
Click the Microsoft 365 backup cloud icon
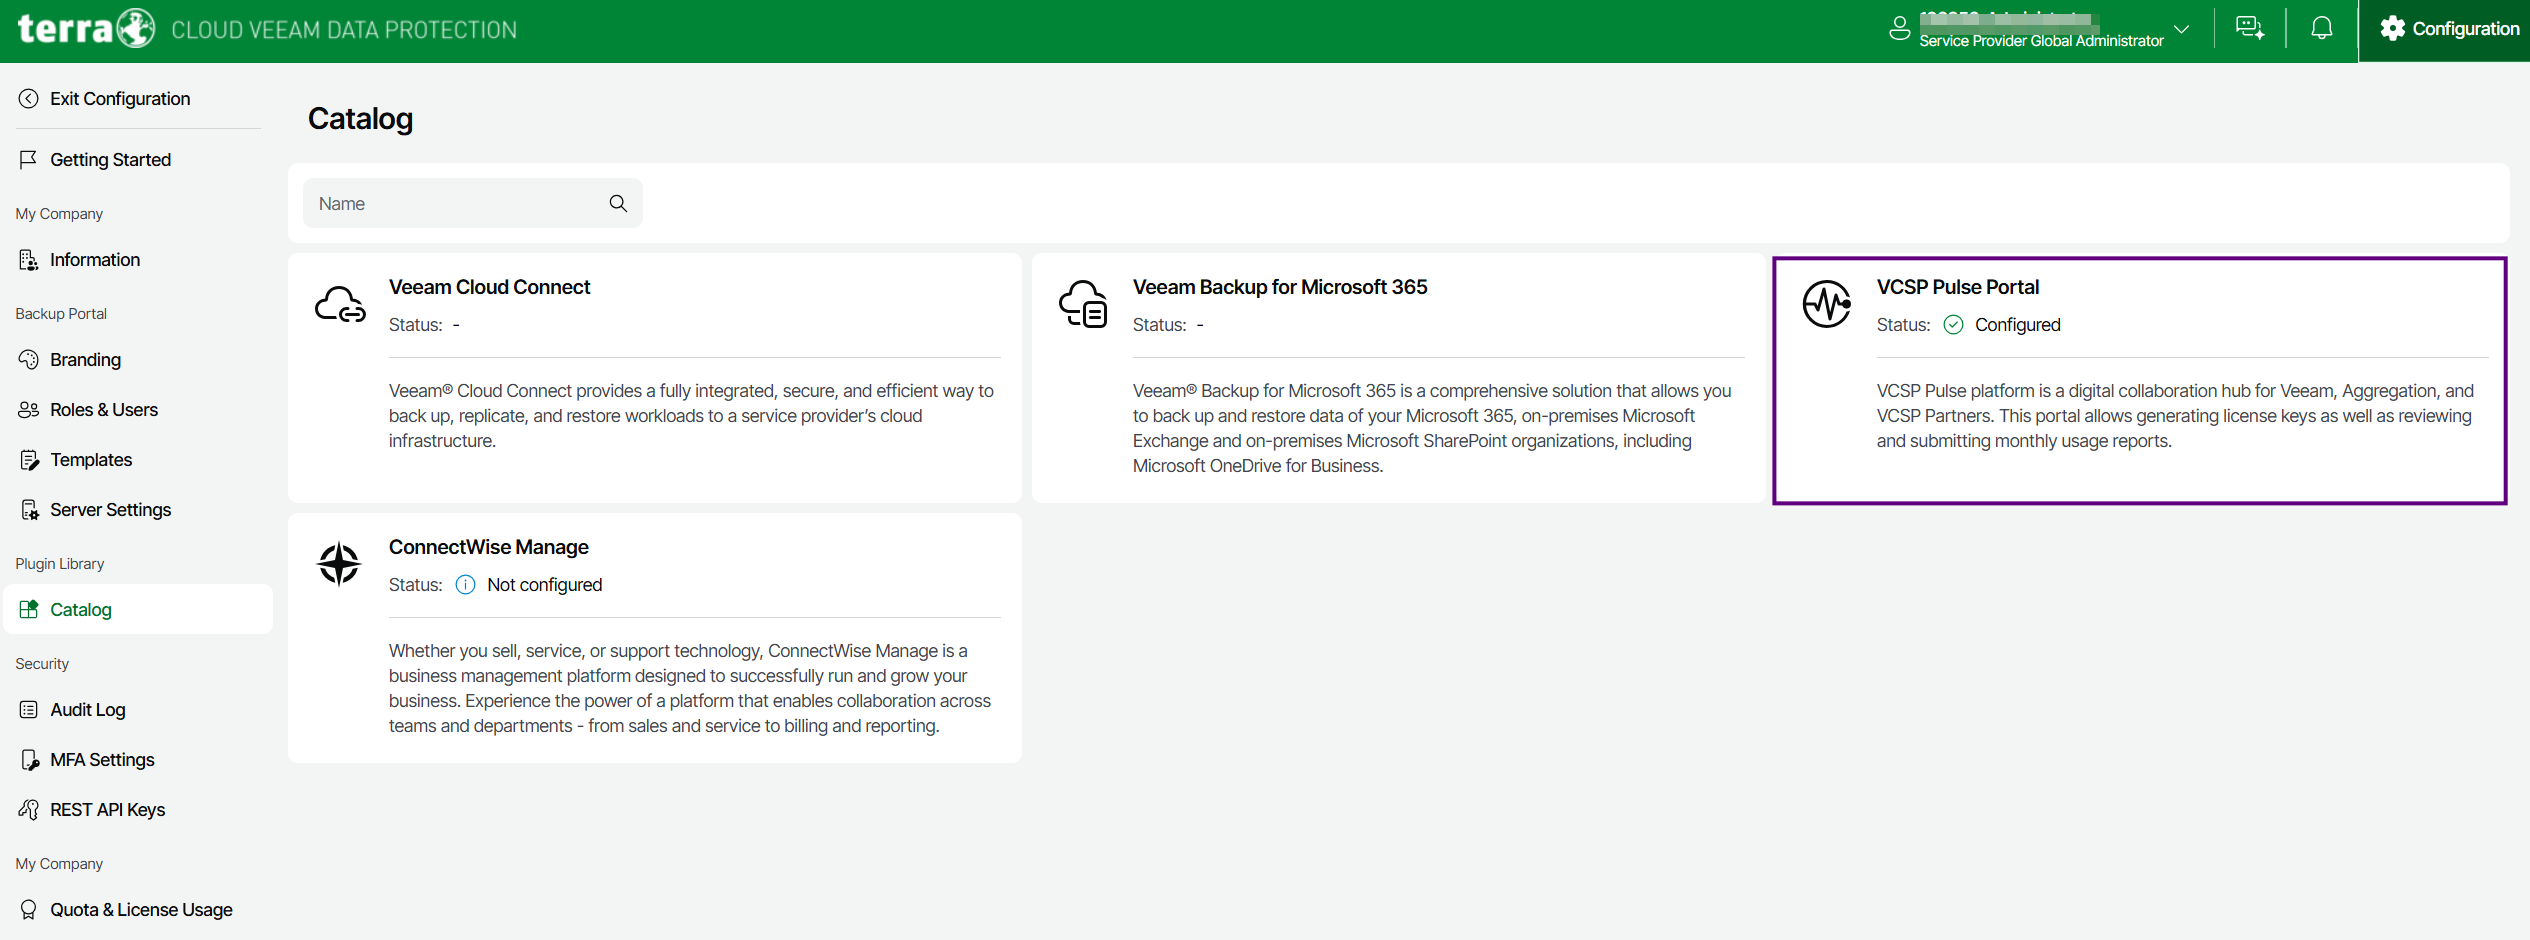[1083, 304]
